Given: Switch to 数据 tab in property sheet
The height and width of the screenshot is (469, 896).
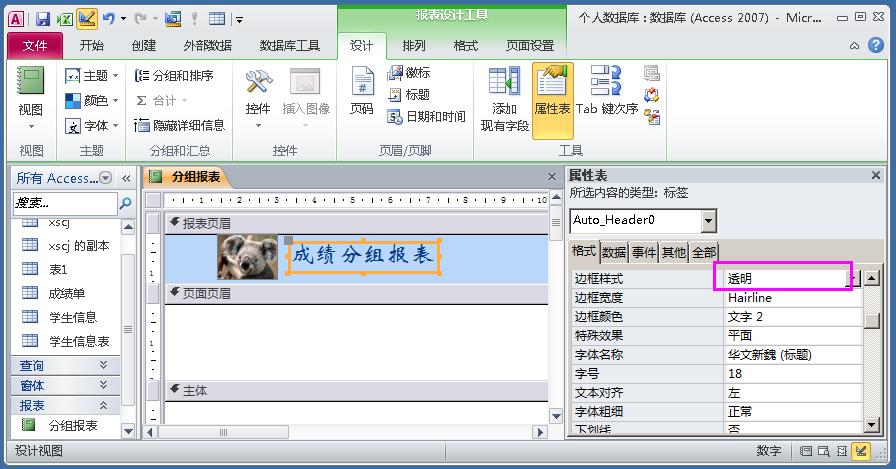Looking at the screenshot, I should [614, 252].
